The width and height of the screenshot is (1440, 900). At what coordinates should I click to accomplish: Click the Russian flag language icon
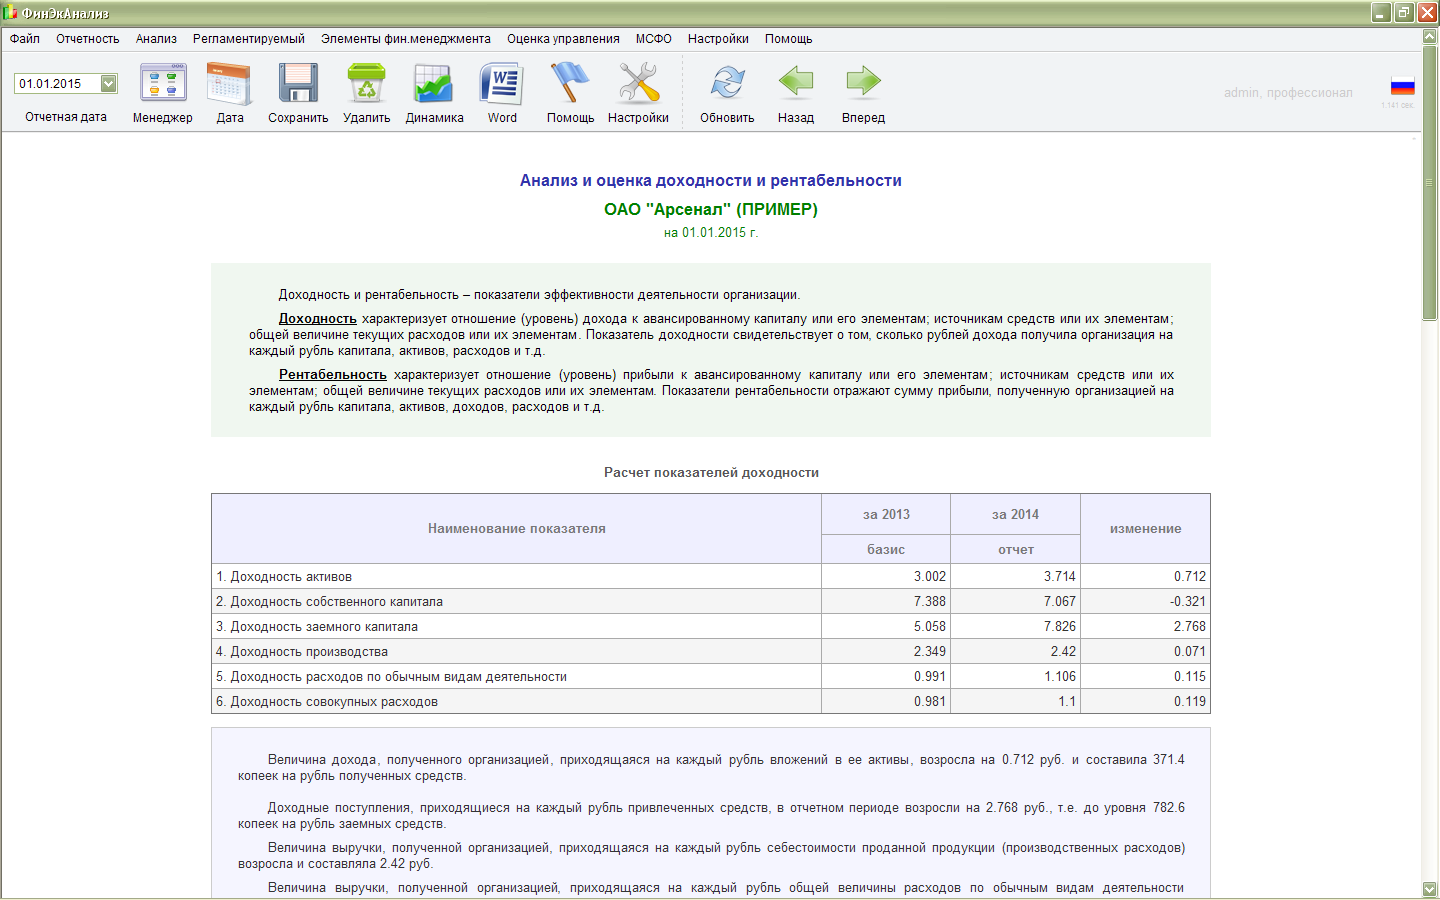(x=1402, y=86)
